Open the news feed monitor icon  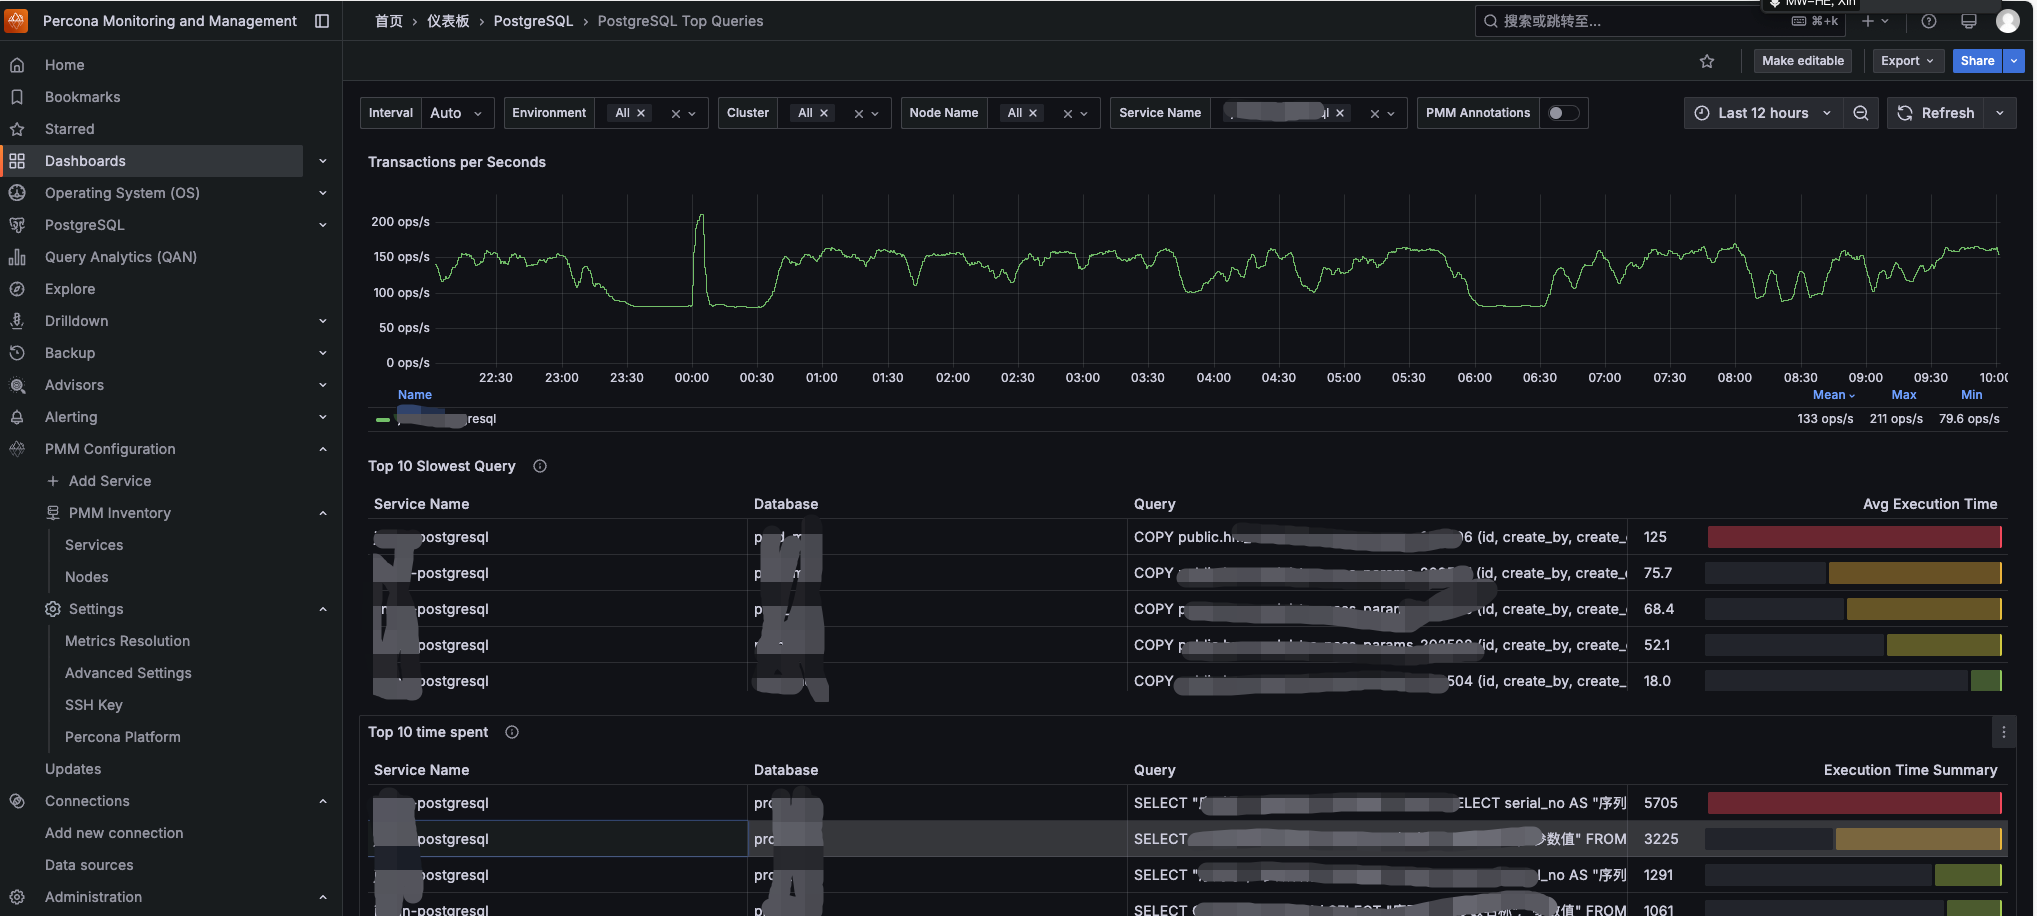(1968, 21)
